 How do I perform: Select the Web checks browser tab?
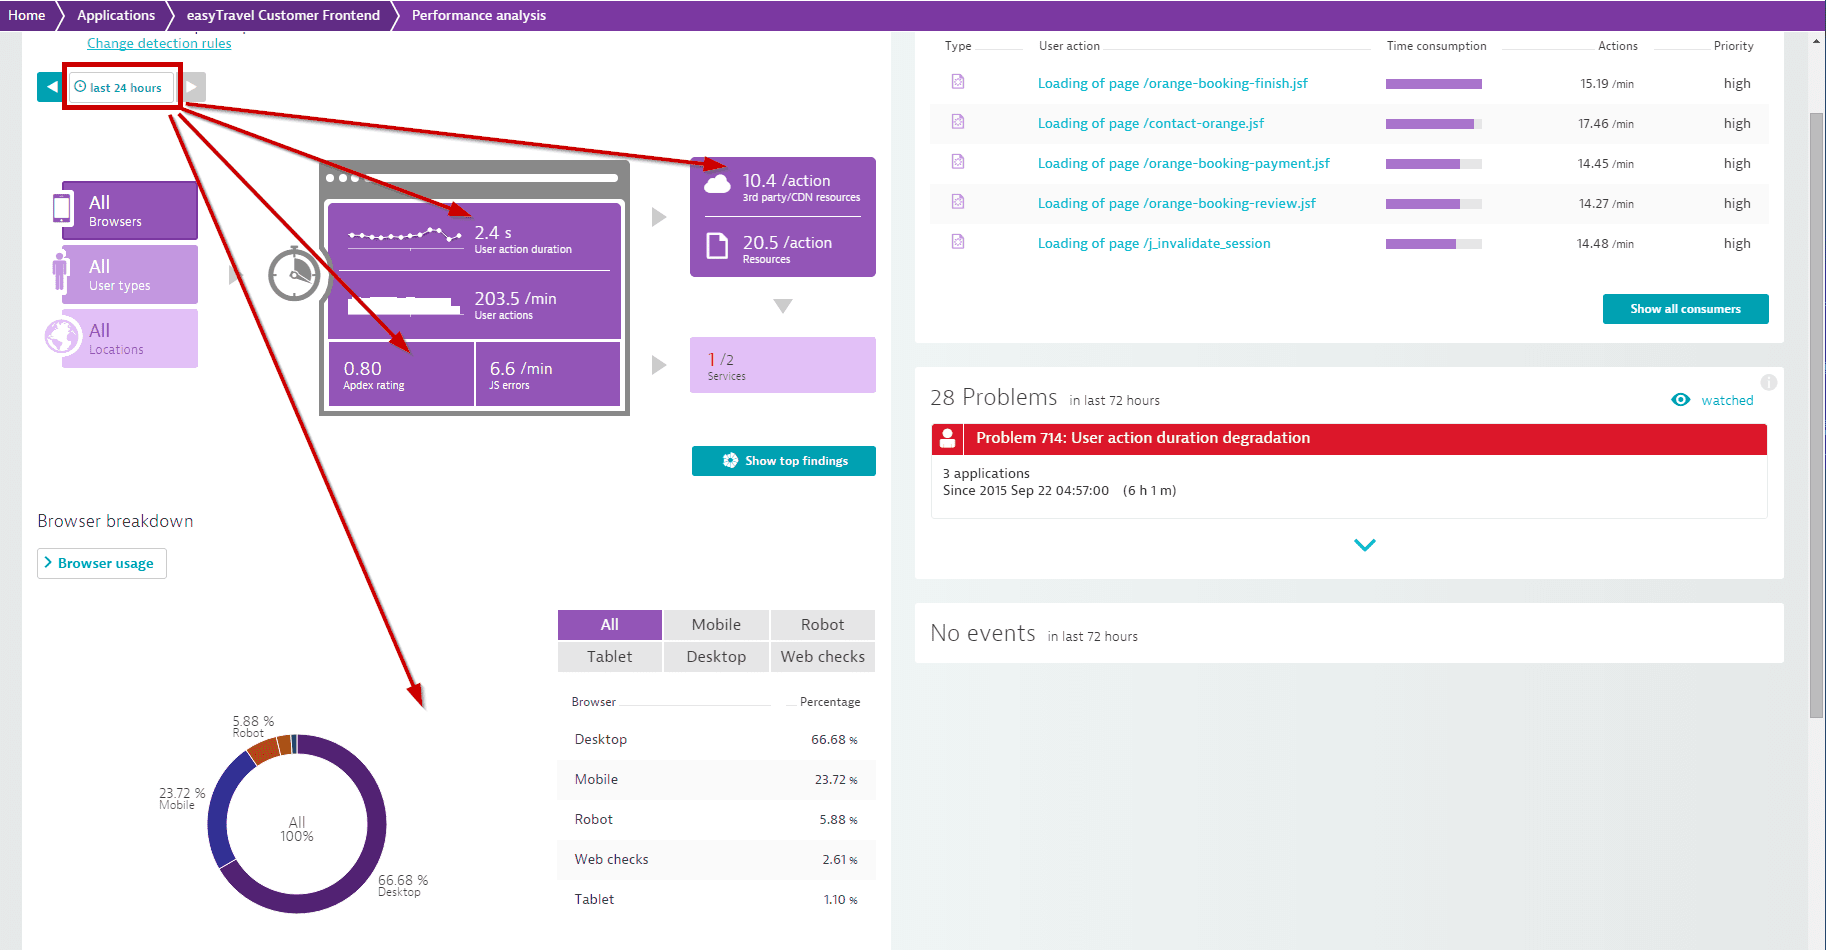coord(823,657)
